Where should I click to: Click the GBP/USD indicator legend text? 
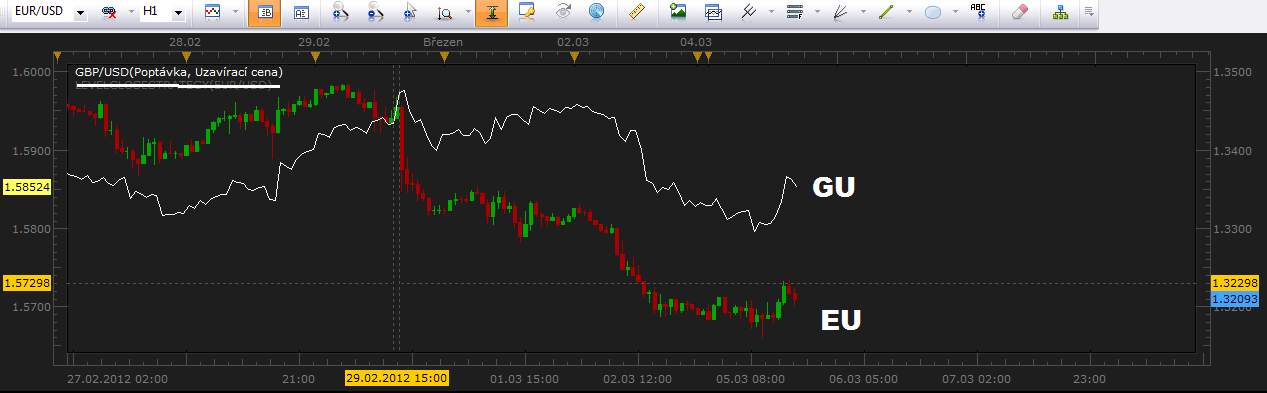point(179,72)
